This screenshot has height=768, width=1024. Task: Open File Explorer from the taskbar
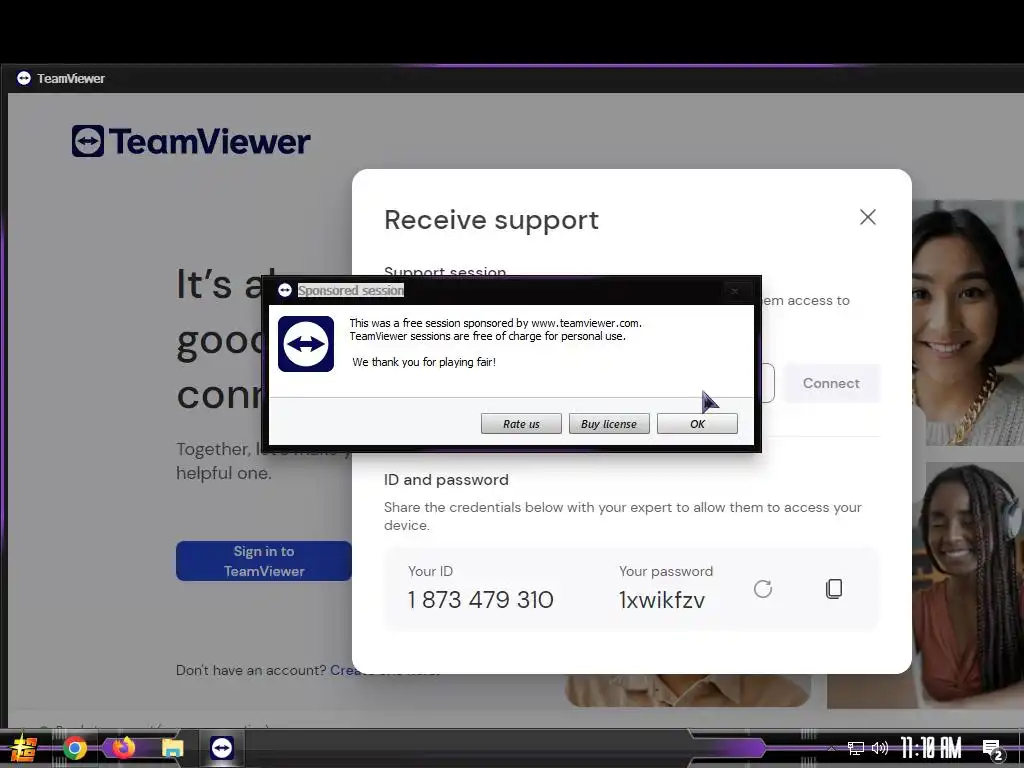point(172,748)
